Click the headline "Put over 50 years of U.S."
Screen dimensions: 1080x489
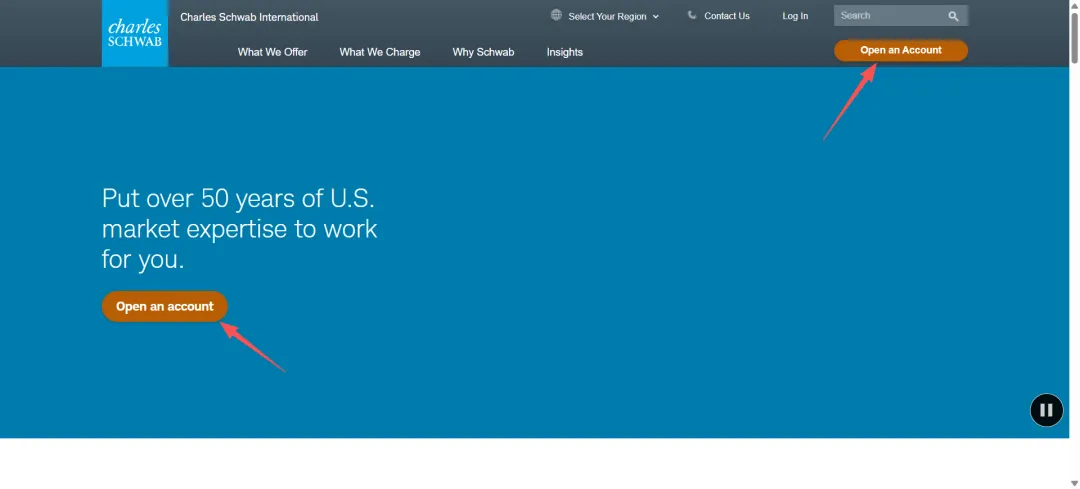point(238,198)
